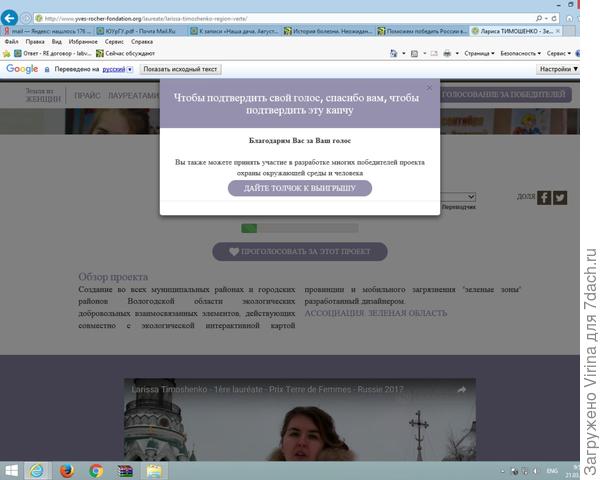Open 'АССОЦИАЦИЯ ЗЕЛЕНАЯ ОБЛАСТЬ' link
600x480 pixels.
tap(376, 313)
